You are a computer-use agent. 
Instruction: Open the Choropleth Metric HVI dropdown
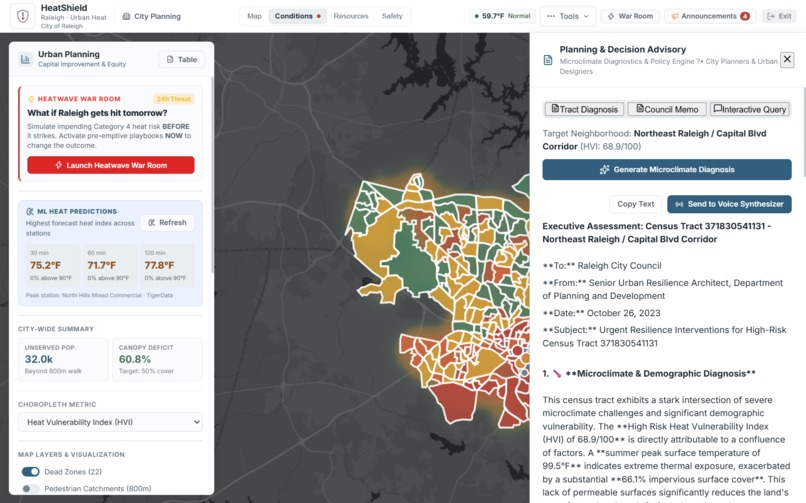[x=110, y=422]
